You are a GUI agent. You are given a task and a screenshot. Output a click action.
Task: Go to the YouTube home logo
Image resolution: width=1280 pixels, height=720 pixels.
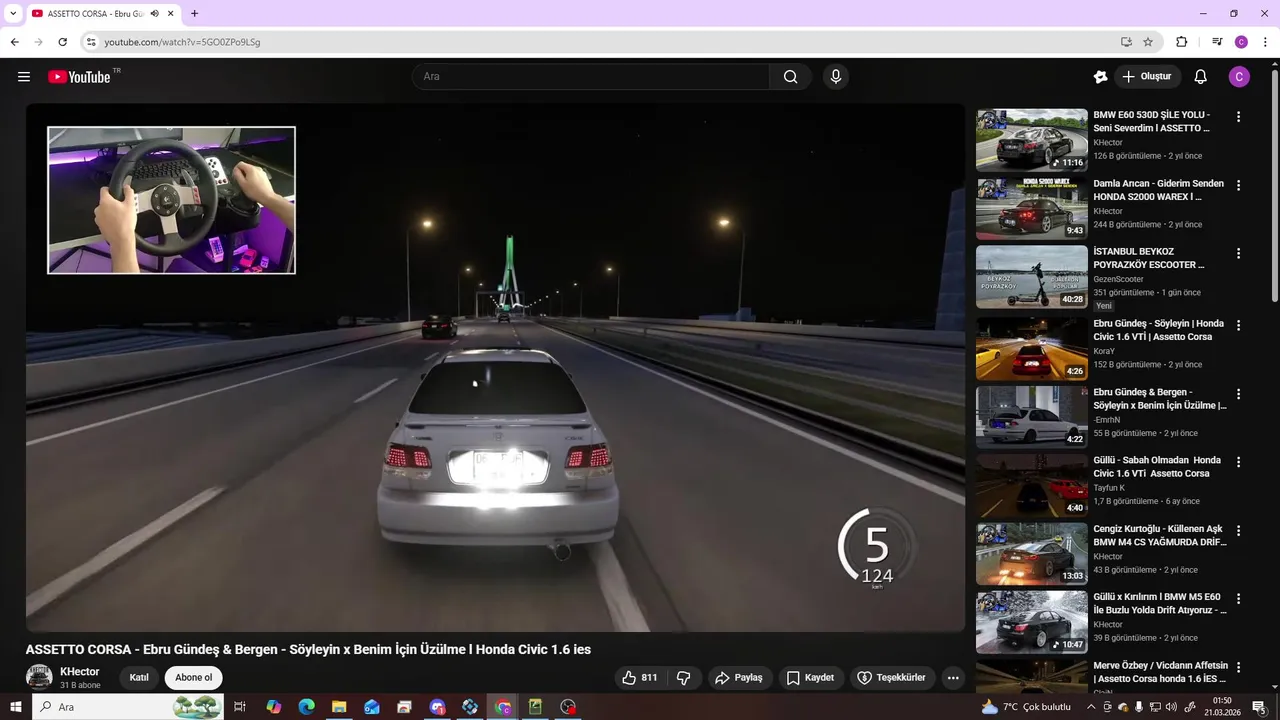tap(79, 77)
